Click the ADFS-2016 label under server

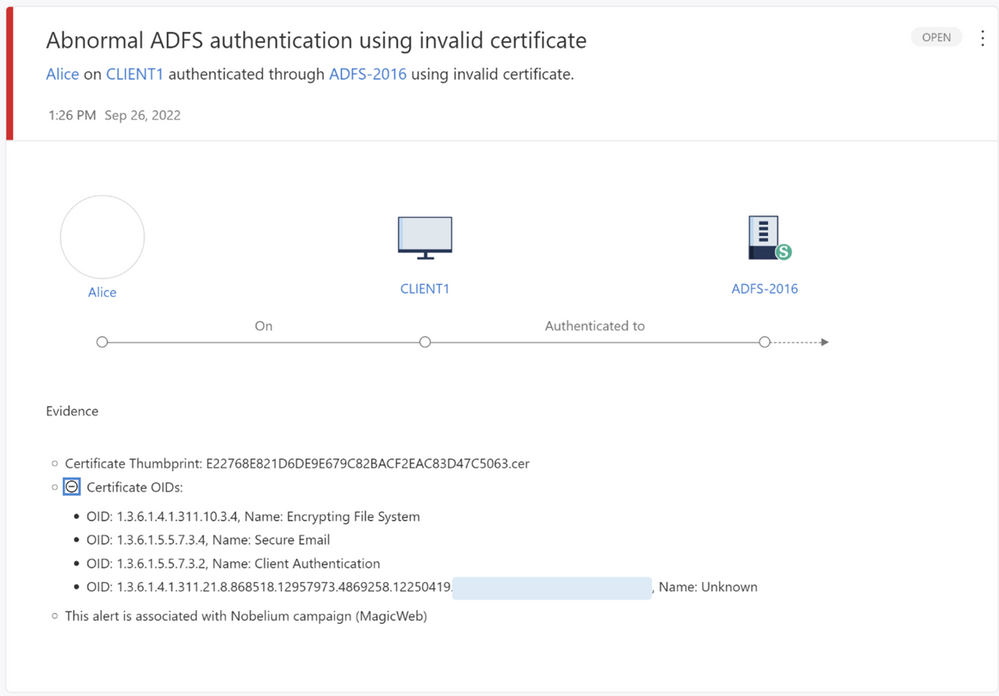point(765,289)
